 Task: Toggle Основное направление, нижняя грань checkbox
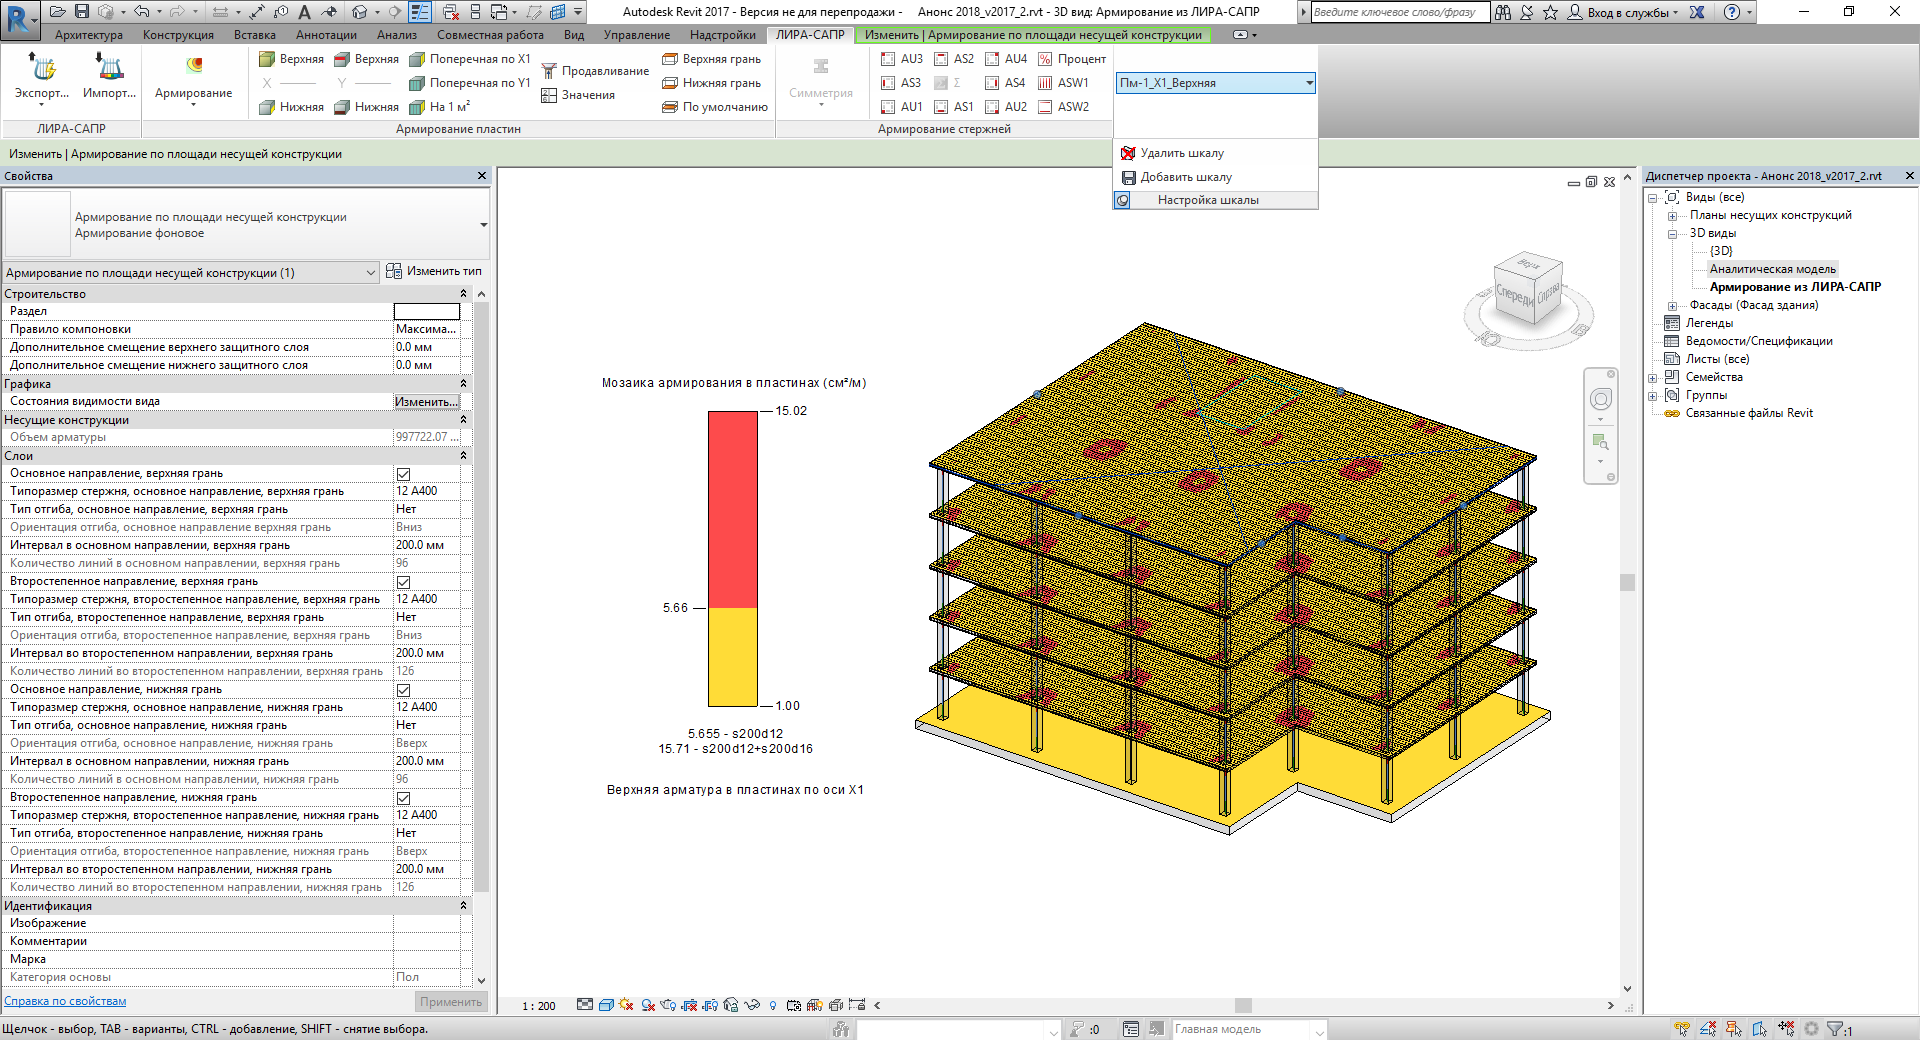pos(403,690)
